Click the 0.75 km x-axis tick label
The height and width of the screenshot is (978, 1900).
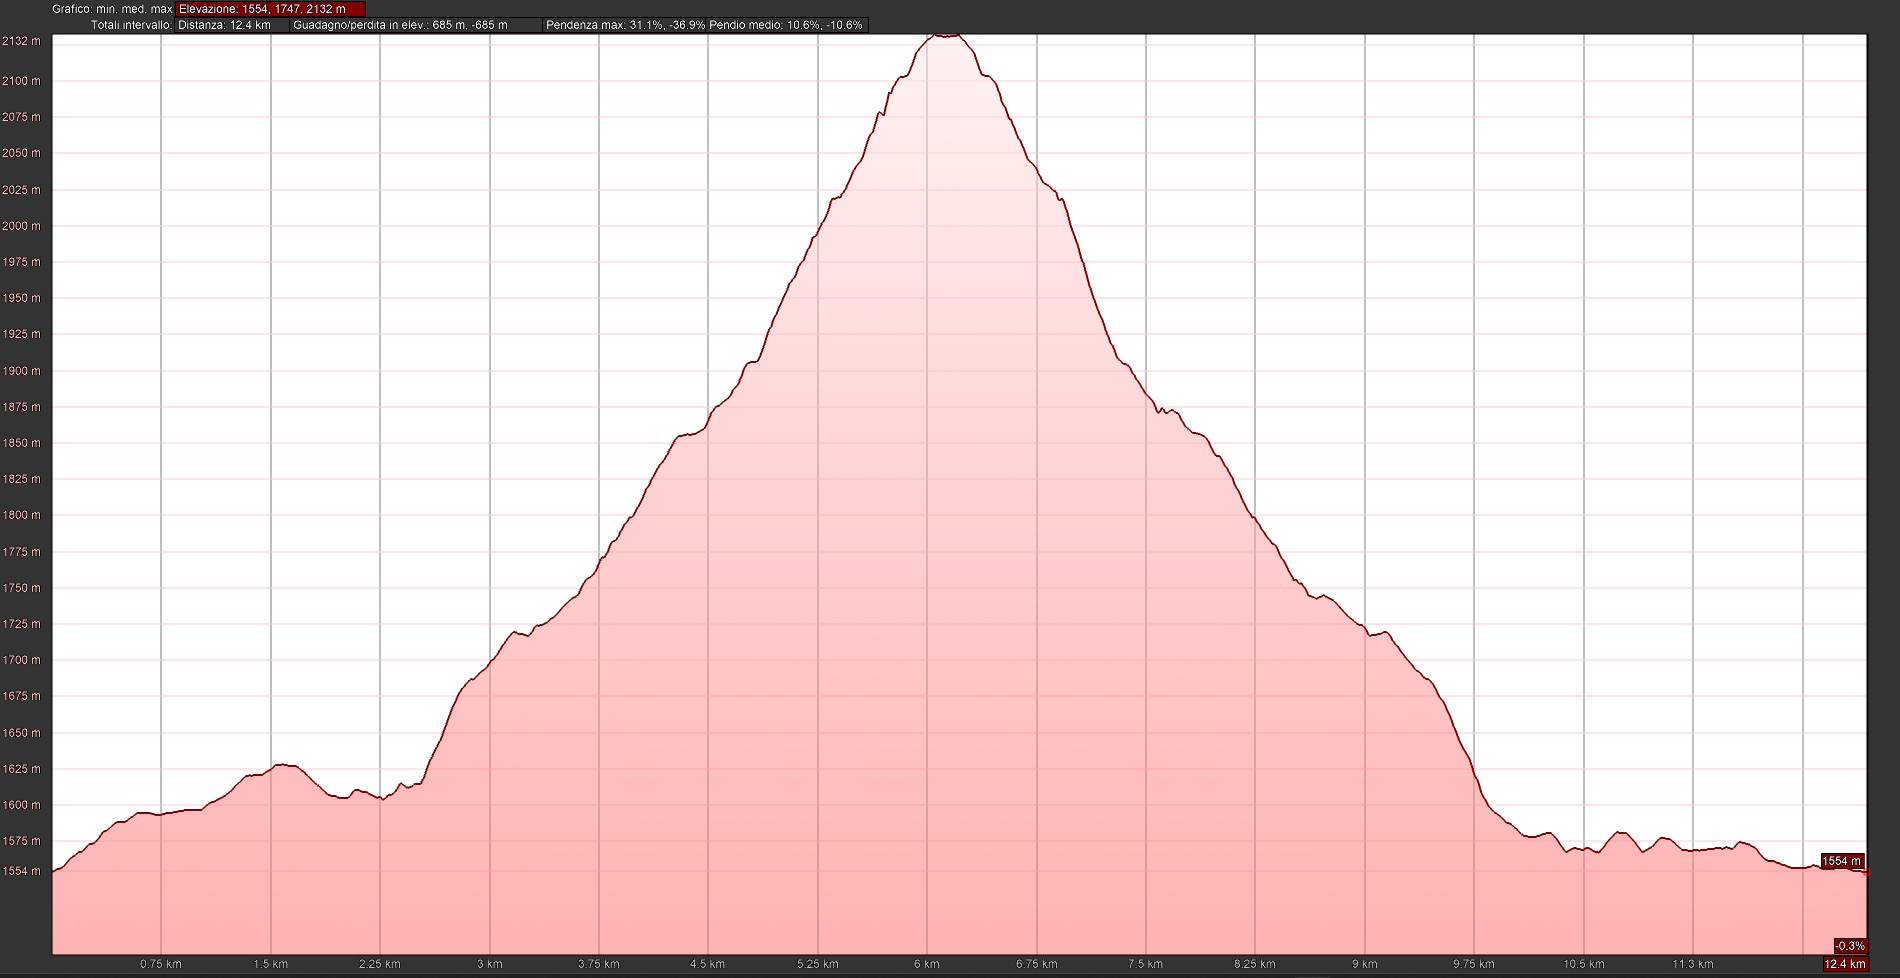(x=161, y=964)
